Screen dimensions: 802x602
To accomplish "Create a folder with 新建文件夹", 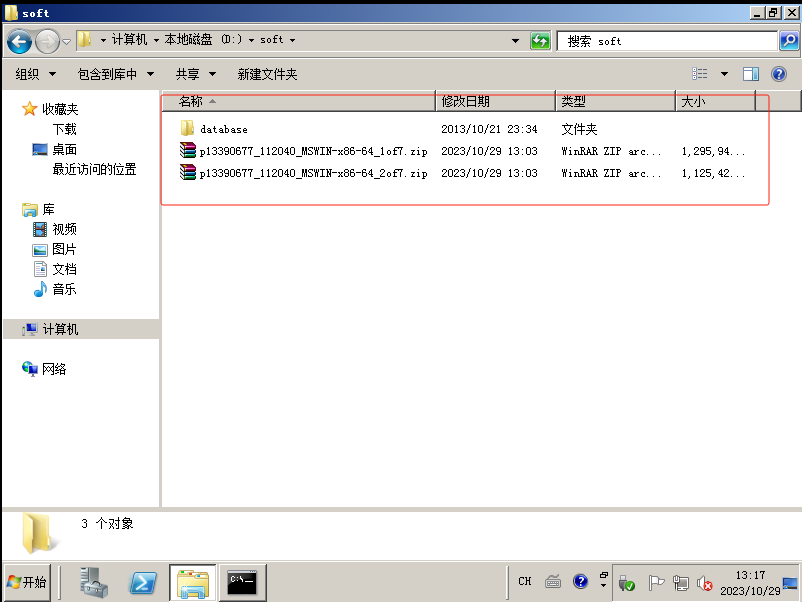I will (x=267, y=74).
